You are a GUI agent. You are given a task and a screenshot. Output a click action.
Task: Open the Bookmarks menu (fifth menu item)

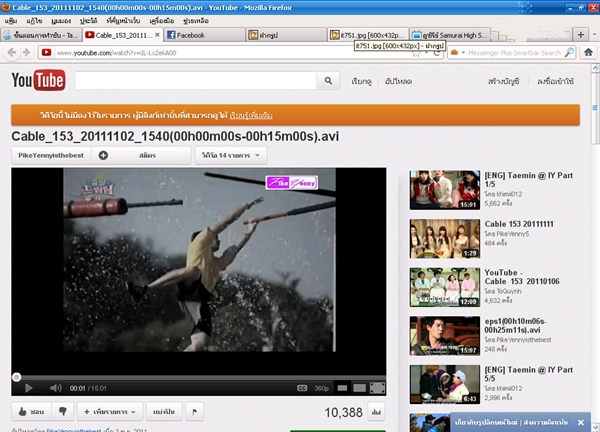(123, 21)
